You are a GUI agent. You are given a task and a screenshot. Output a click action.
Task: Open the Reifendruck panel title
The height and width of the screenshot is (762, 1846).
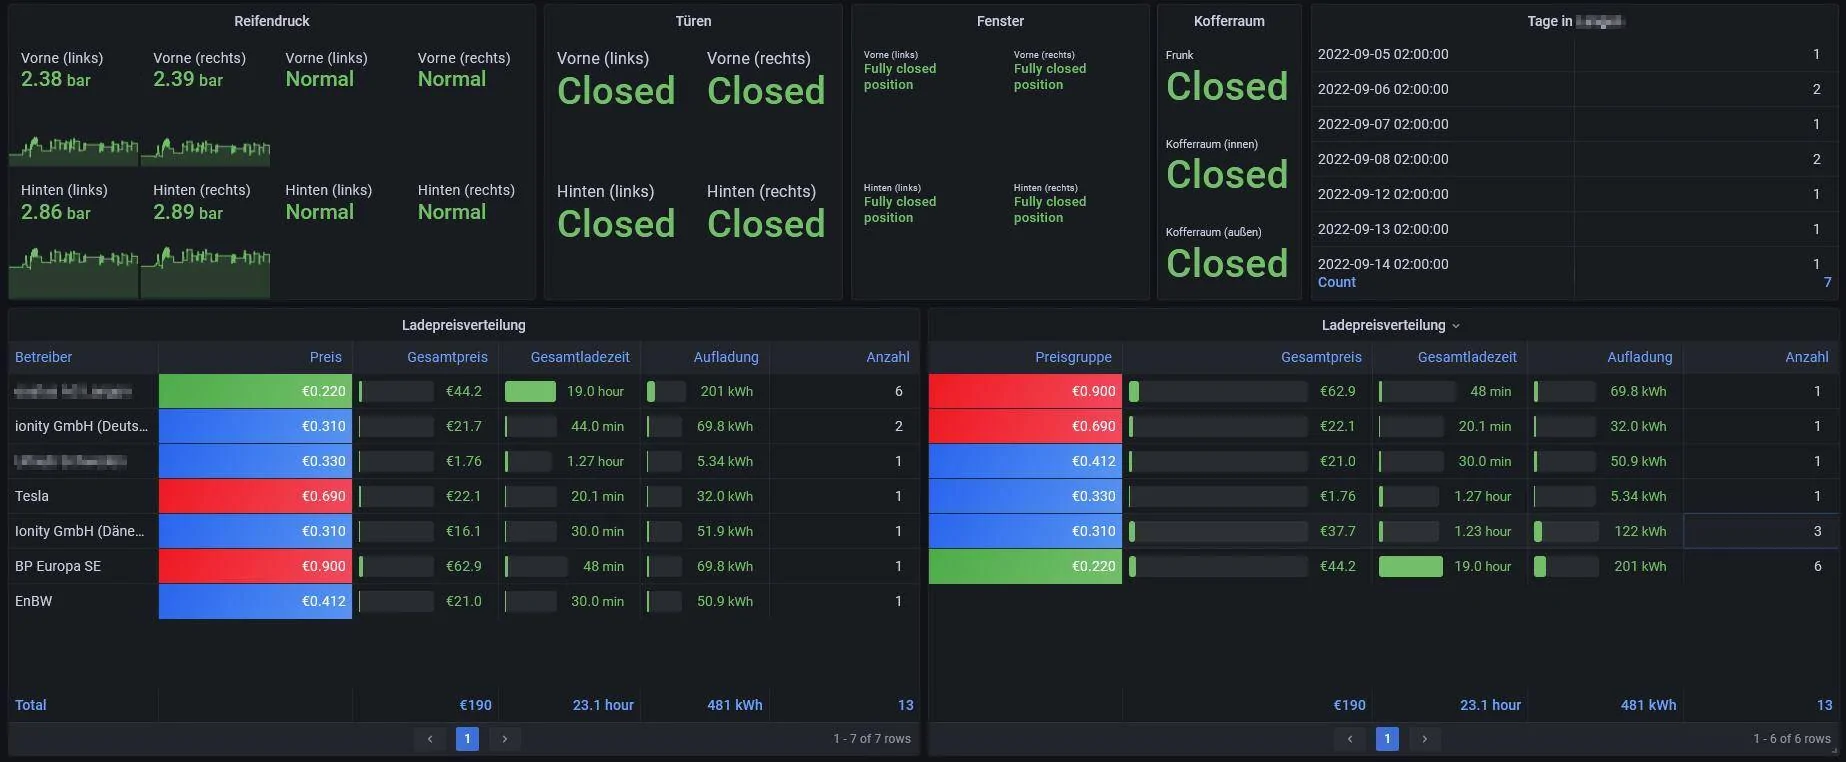[x=272, y=21]
